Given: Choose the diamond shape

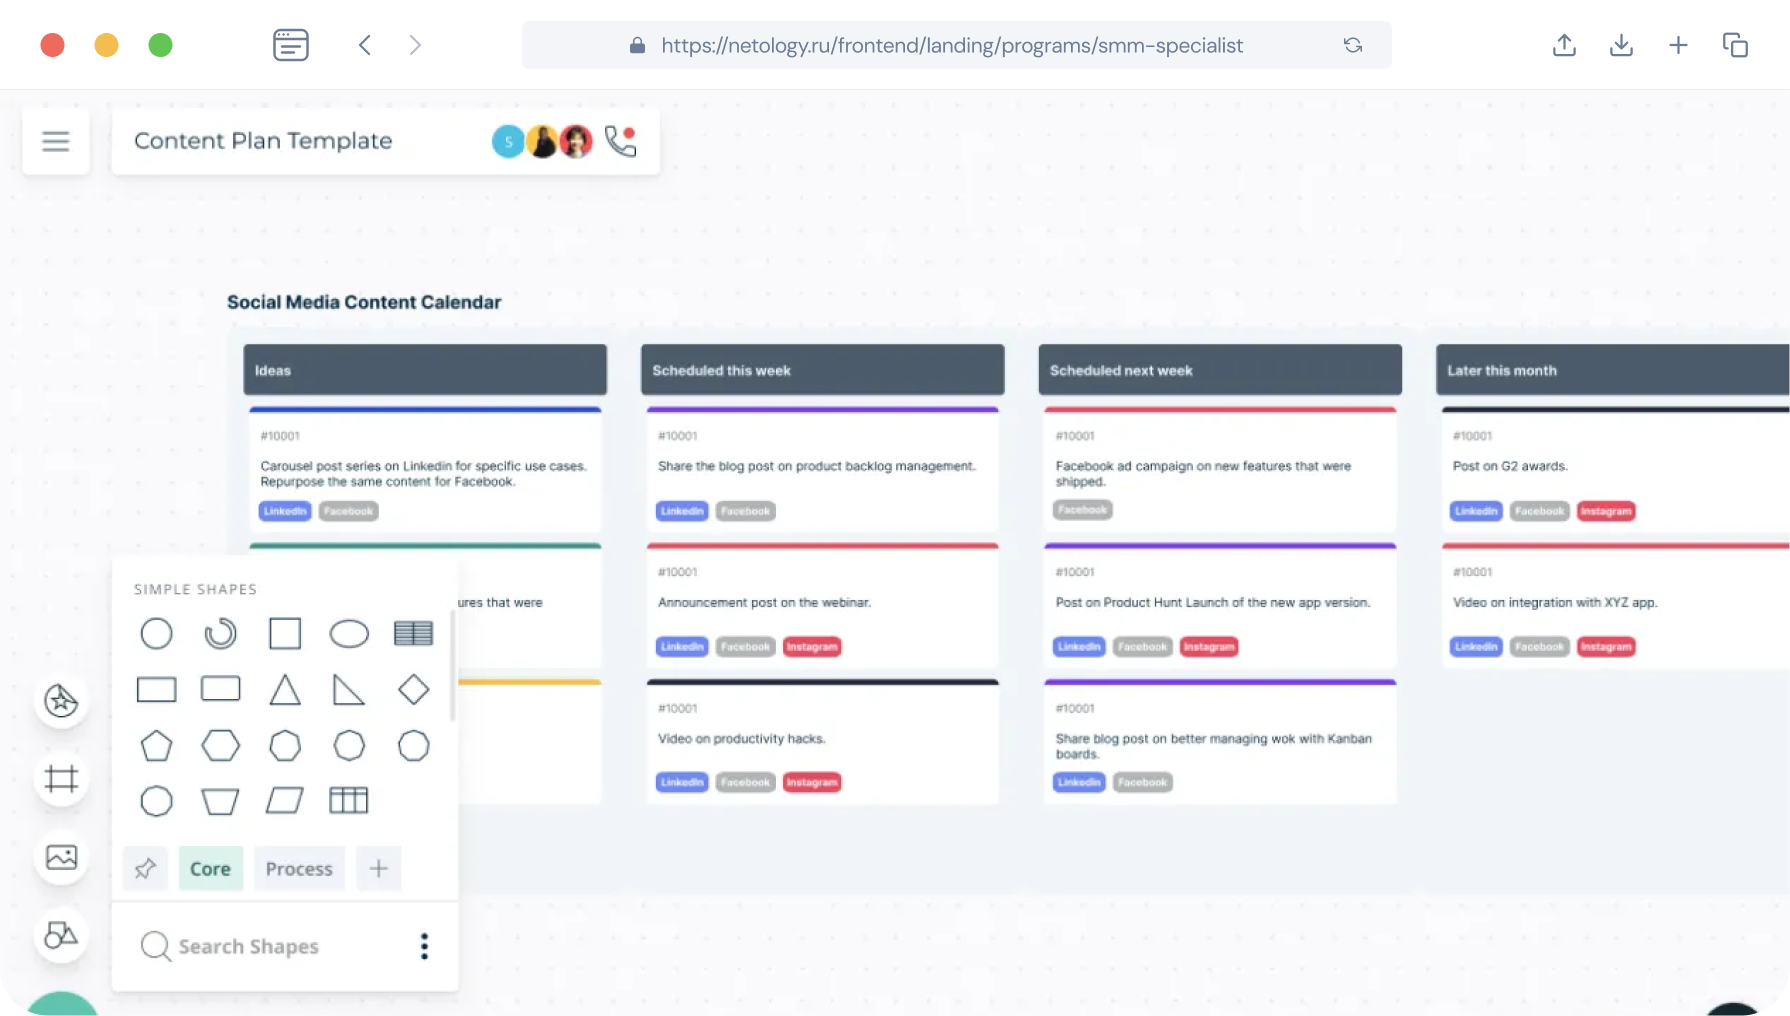Looking at the screenshot, I should click(413, 689).
